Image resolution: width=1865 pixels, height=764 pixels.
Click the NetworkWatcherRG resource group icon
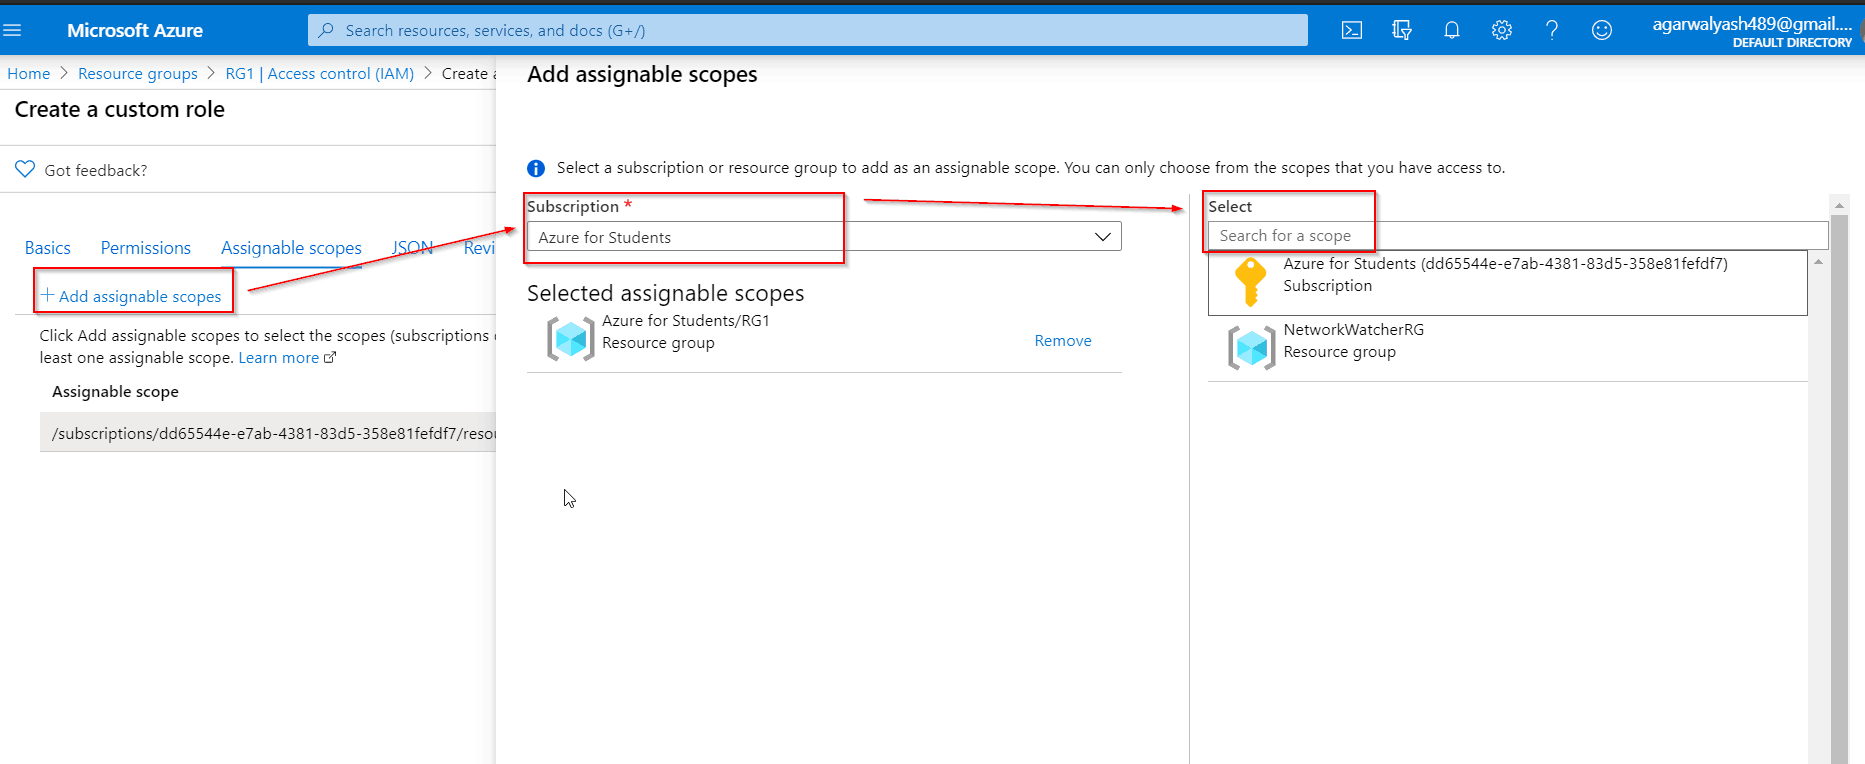[x=1251, y=348]
